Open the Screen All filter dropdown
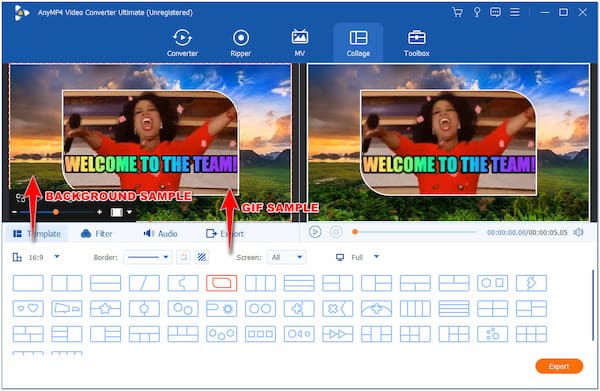 287,257
